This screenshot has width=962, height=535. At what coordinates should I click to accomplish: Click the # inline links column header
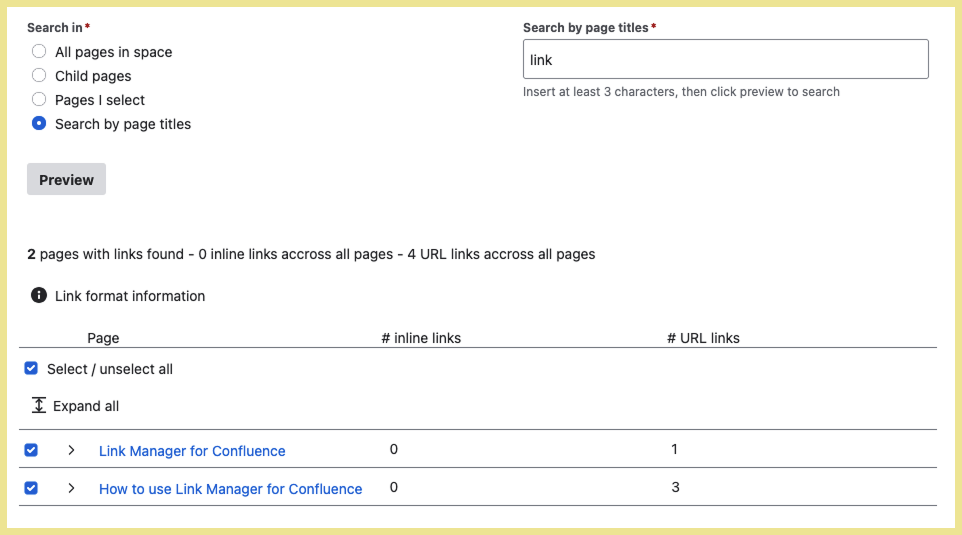tap(421, 338)
